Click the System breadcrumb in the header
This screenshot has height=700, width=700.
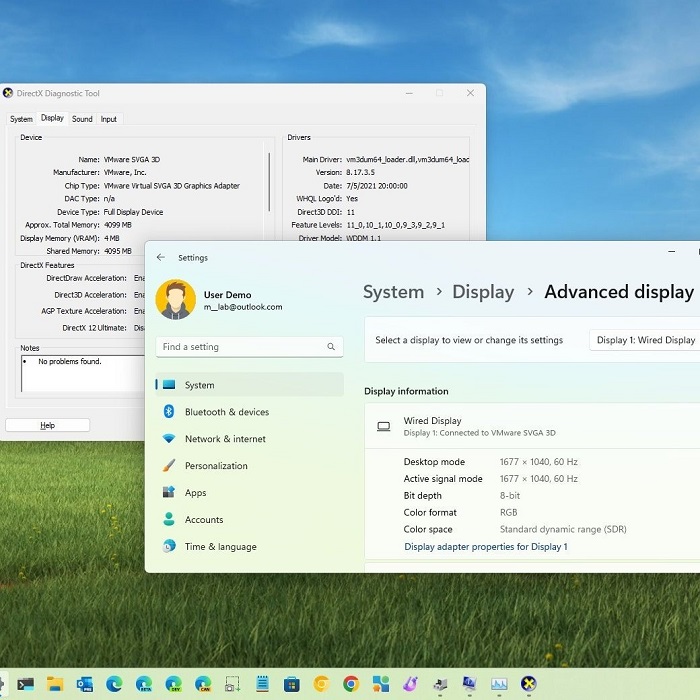(393, 292)
